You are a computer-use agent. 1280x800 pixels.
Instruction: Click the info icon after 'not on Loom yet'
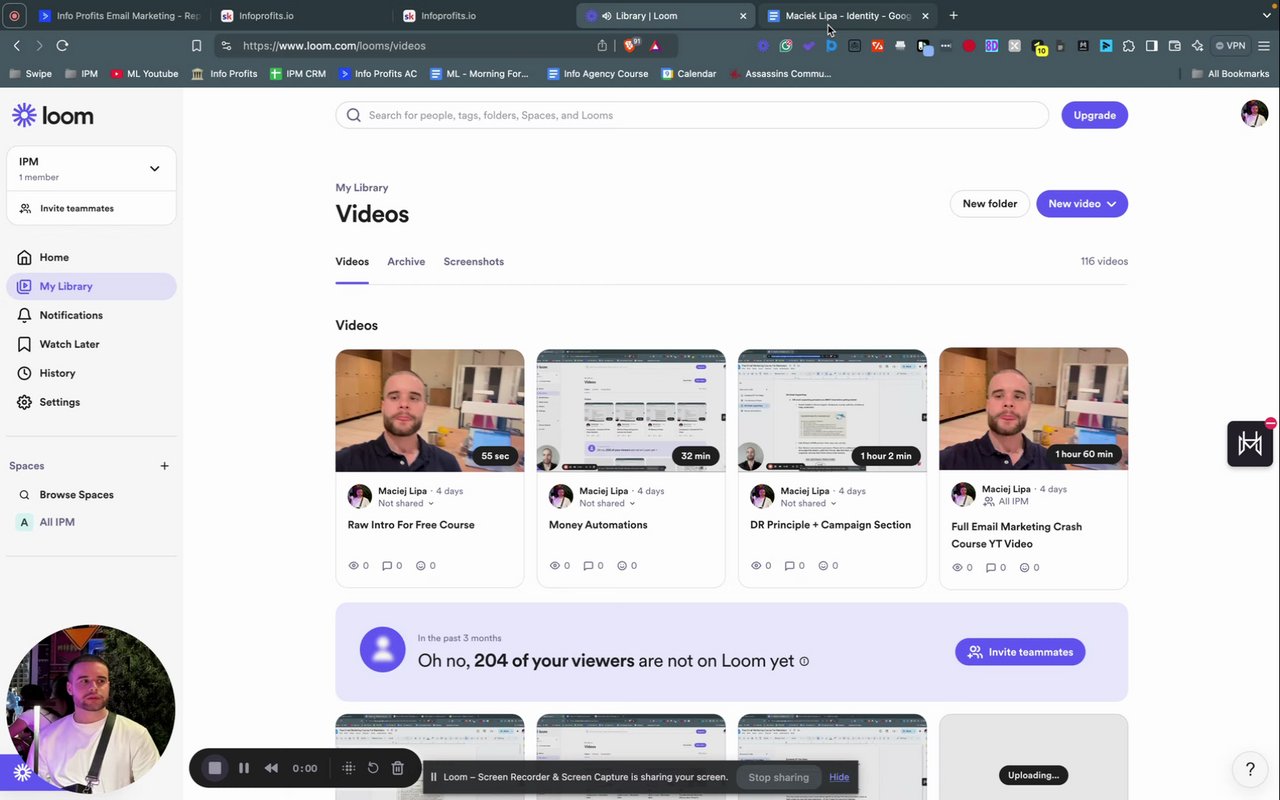(x=804, y=661)
